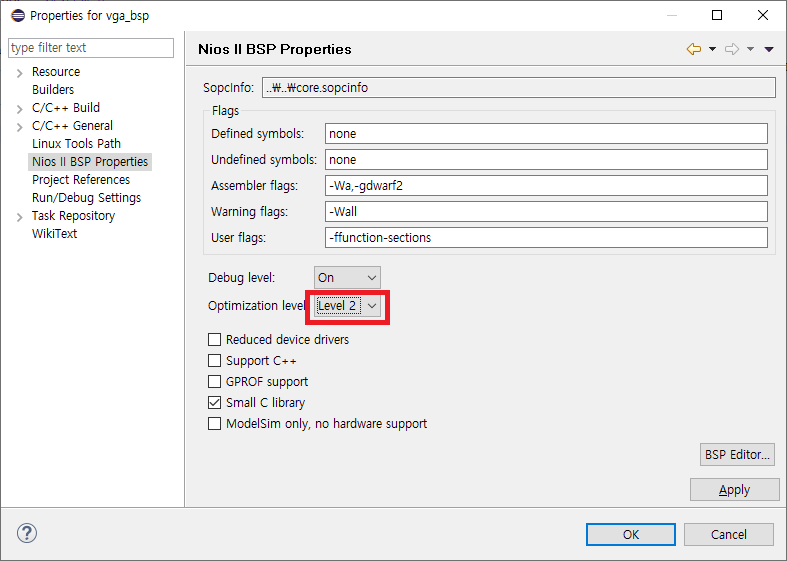Open the Optimization level dropdown
The width and height of the screenshot is (787, 561).
(x=347, y=306)
